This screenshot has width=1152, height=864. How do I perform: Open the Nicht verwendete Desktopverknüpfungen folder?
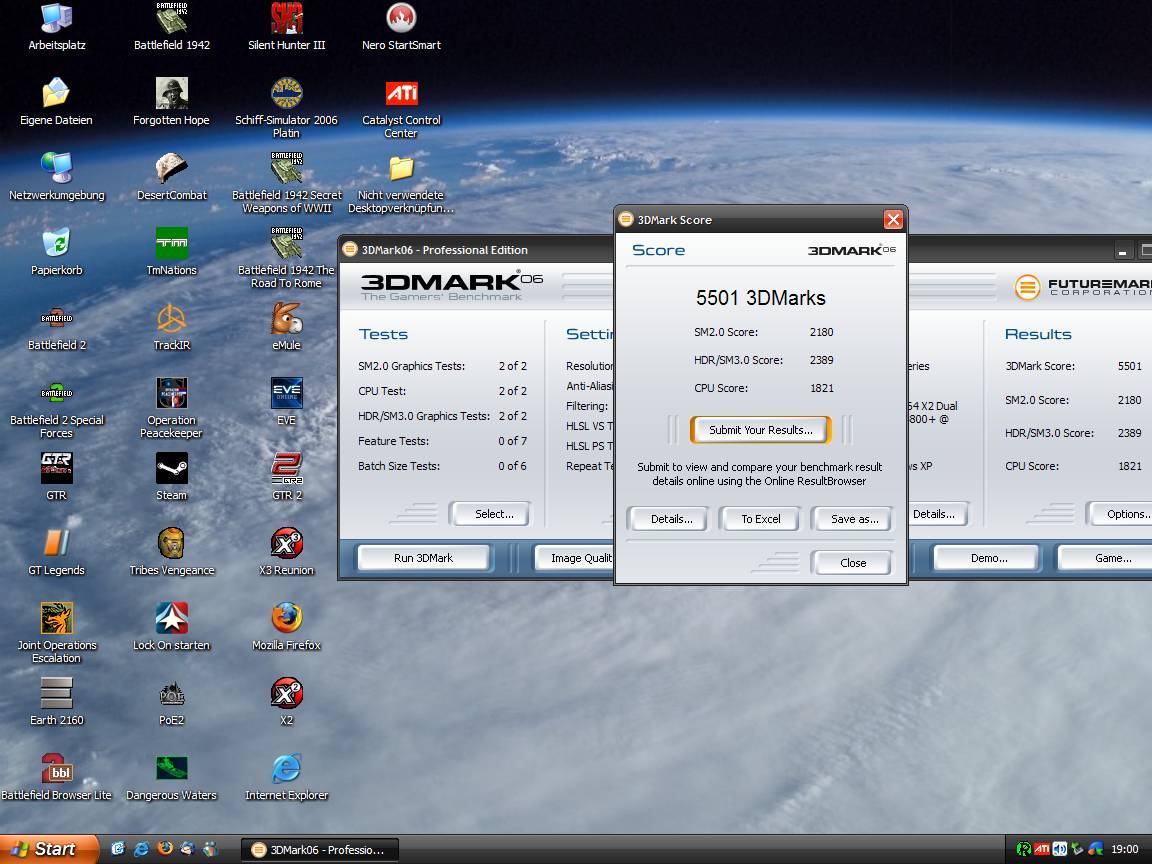click(401, 183)
